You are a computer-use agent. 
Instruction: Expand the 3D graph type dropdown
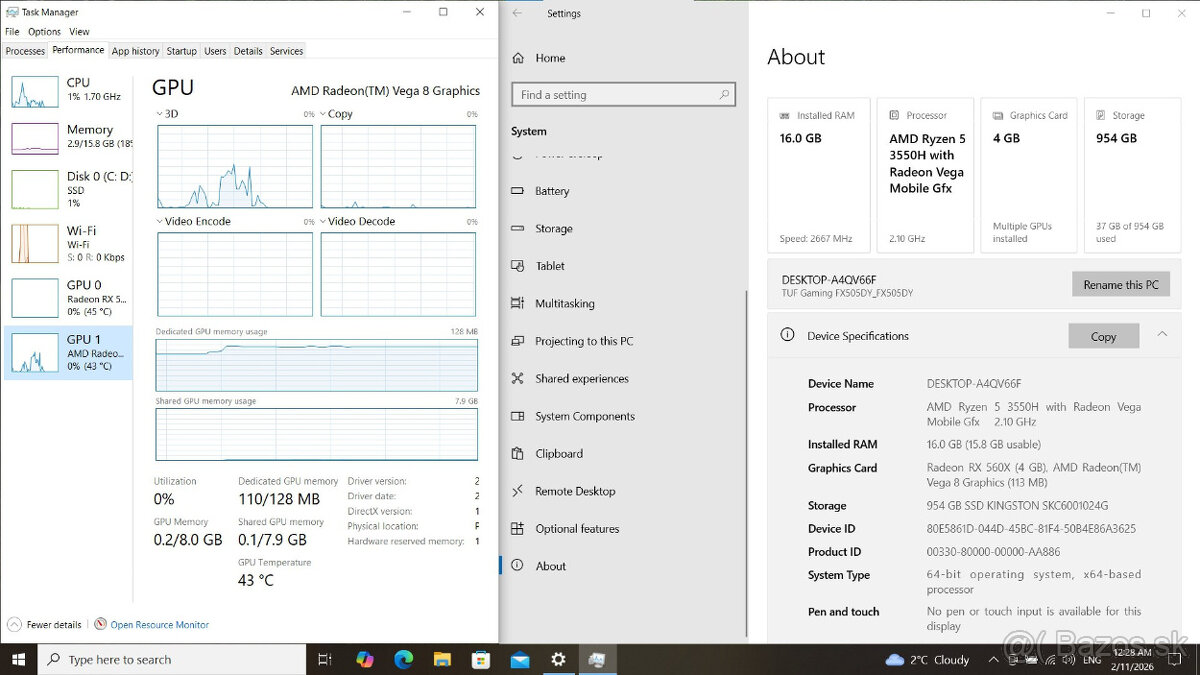click(x=159, y=113)
